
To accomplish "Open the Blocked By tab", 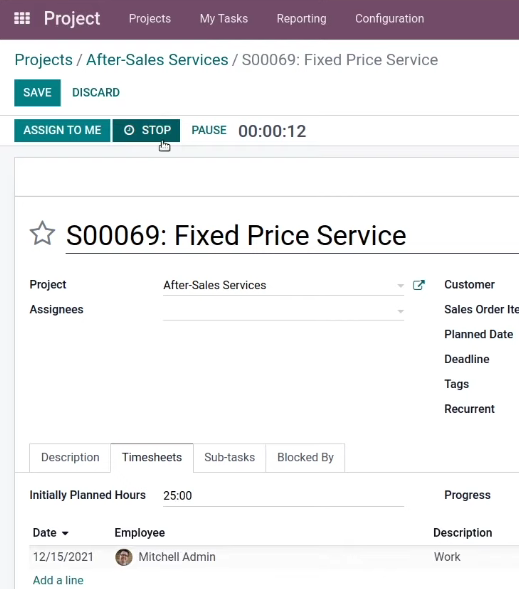I will tap(305, 458).
